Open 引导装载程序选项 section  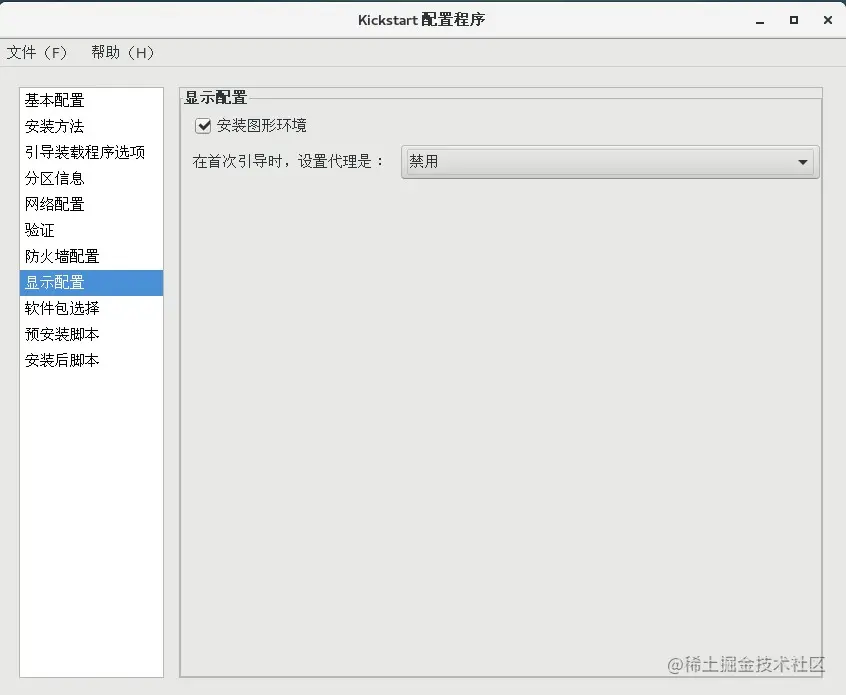click(91, 152)
